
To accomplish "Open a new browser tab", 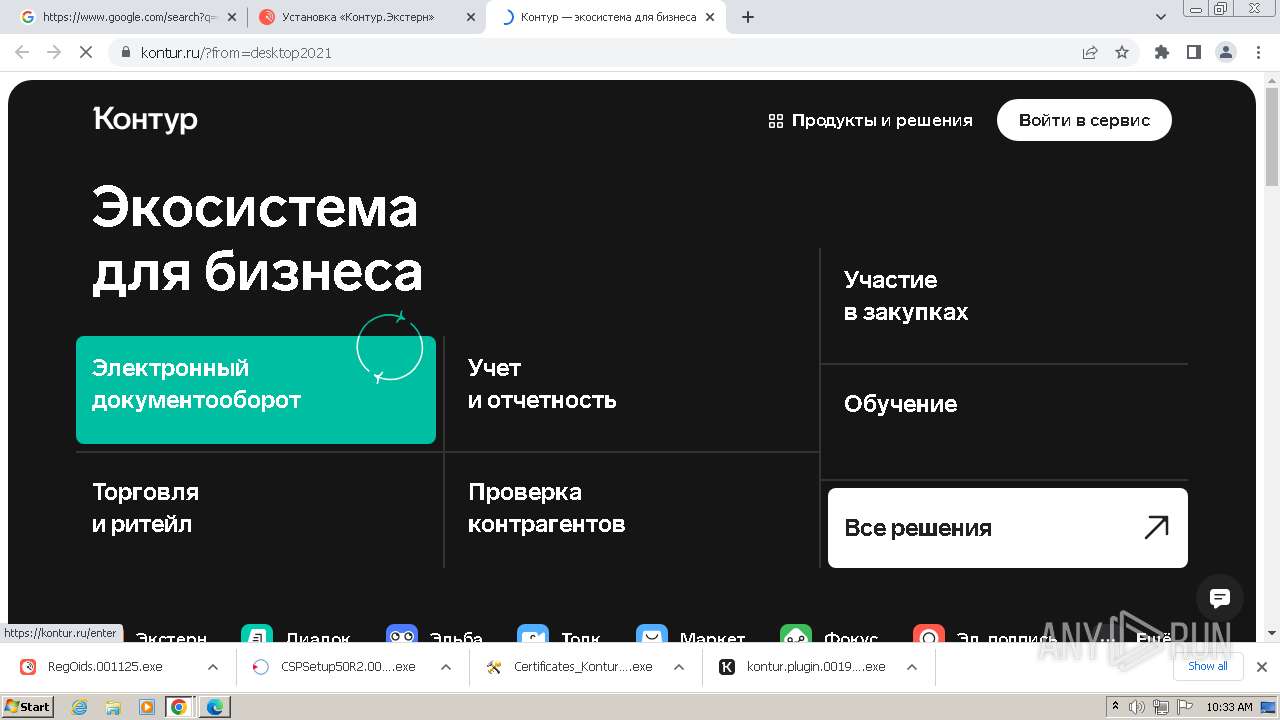I will tap(747, 17).
